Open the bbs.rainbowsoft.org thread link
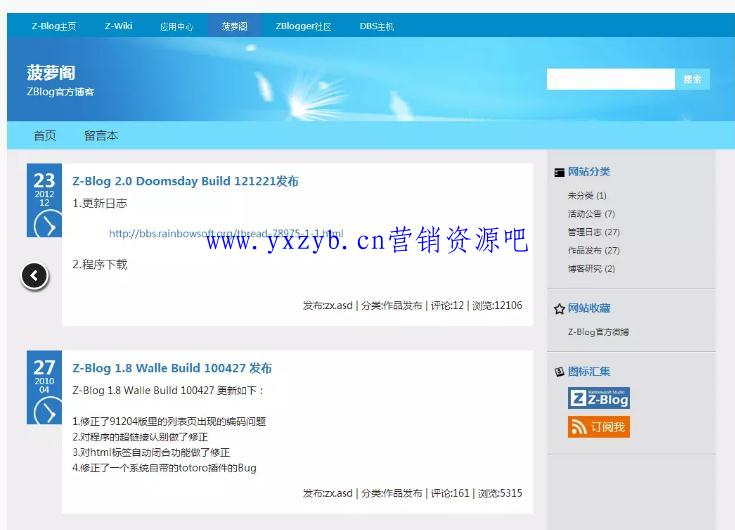 click(x=226, y=233)
